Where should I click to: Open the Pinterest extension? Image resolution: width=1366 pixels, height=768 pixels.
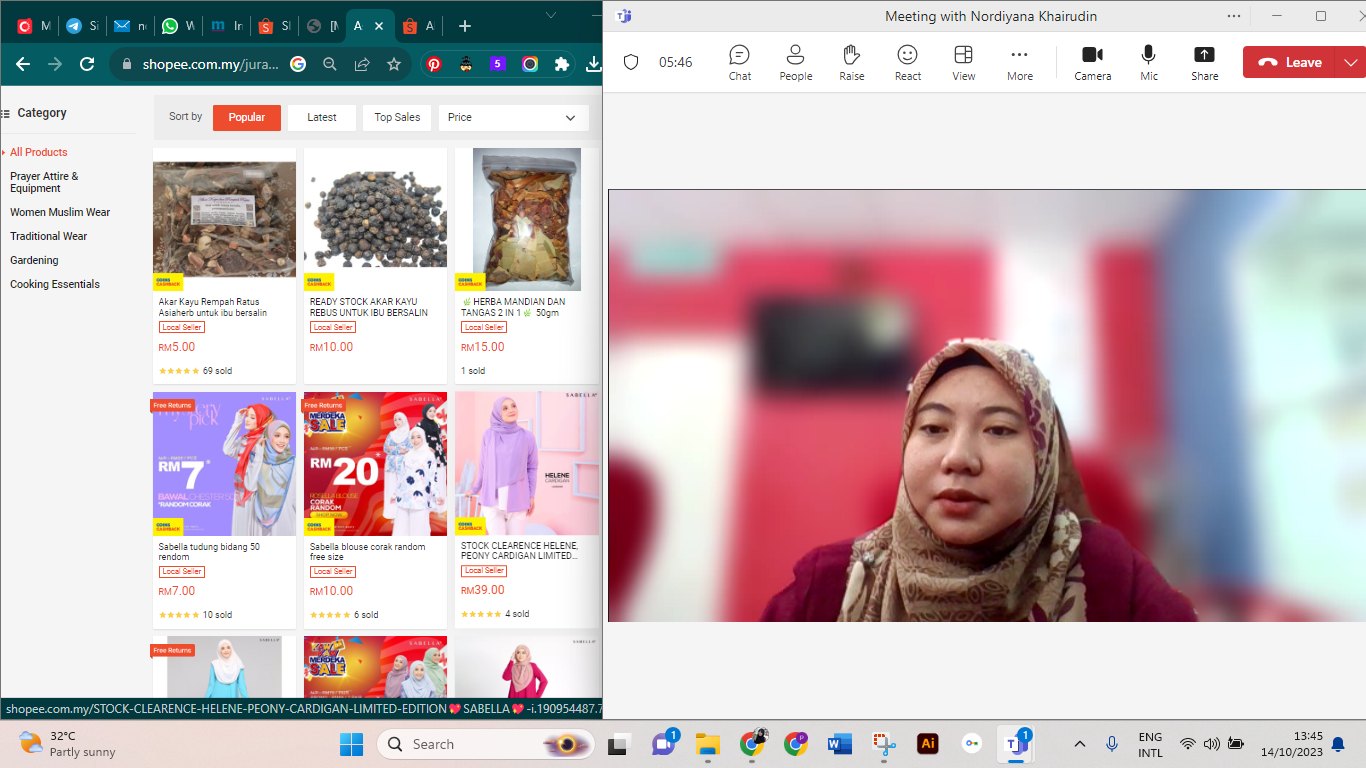coord(434,64)
